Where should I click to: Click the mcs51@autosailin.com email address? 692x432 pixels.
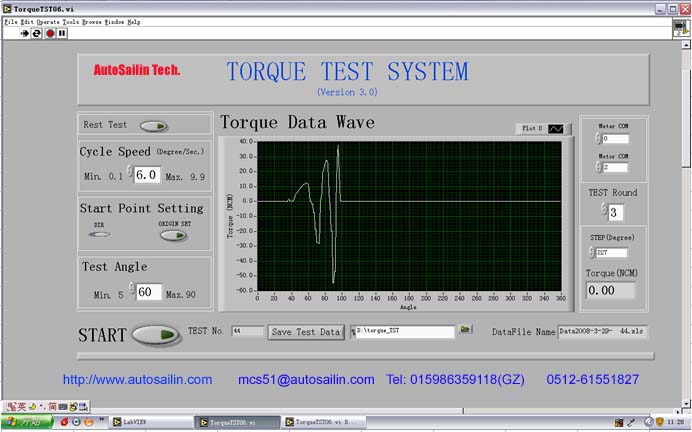pos(306,380)
